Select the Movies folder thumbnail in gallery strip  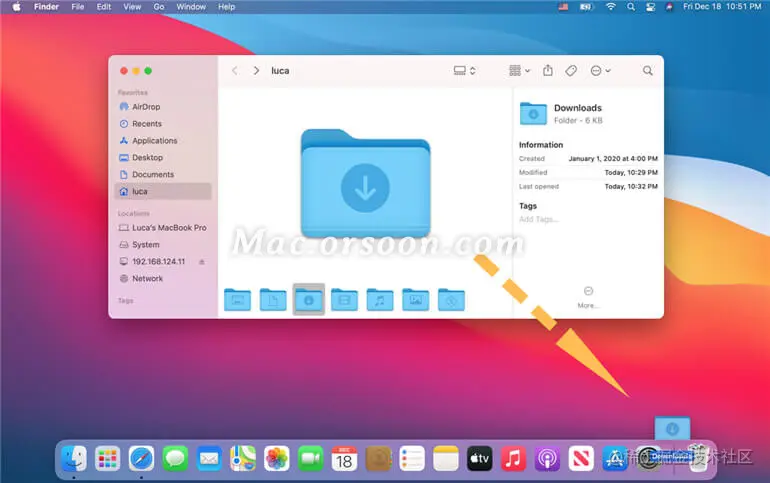(x=344, y=299)
